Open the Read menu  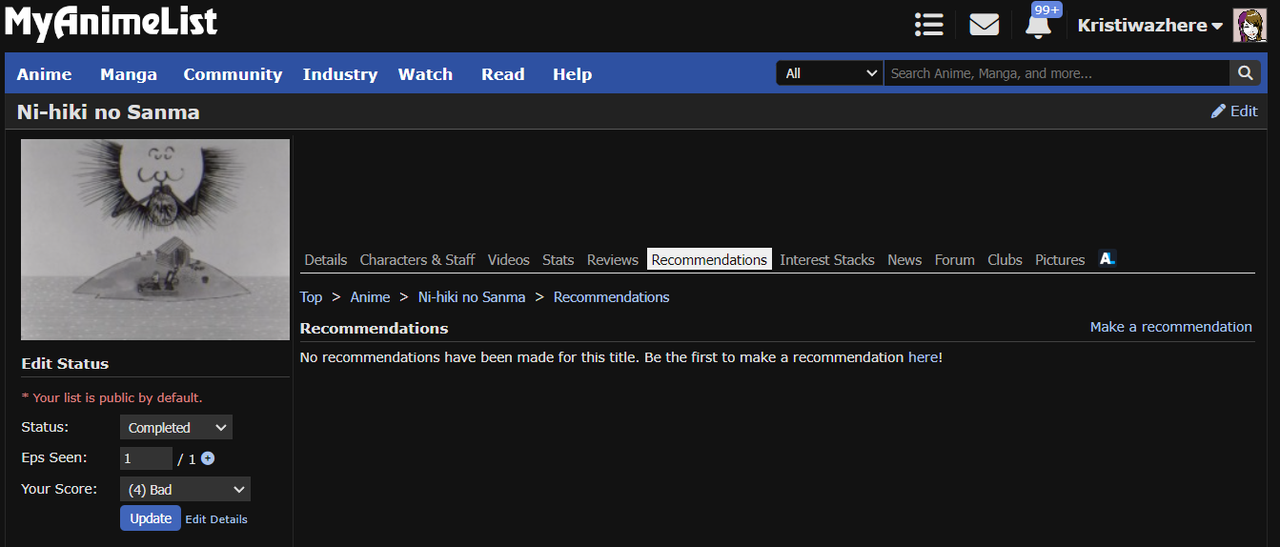click(503, 74)
